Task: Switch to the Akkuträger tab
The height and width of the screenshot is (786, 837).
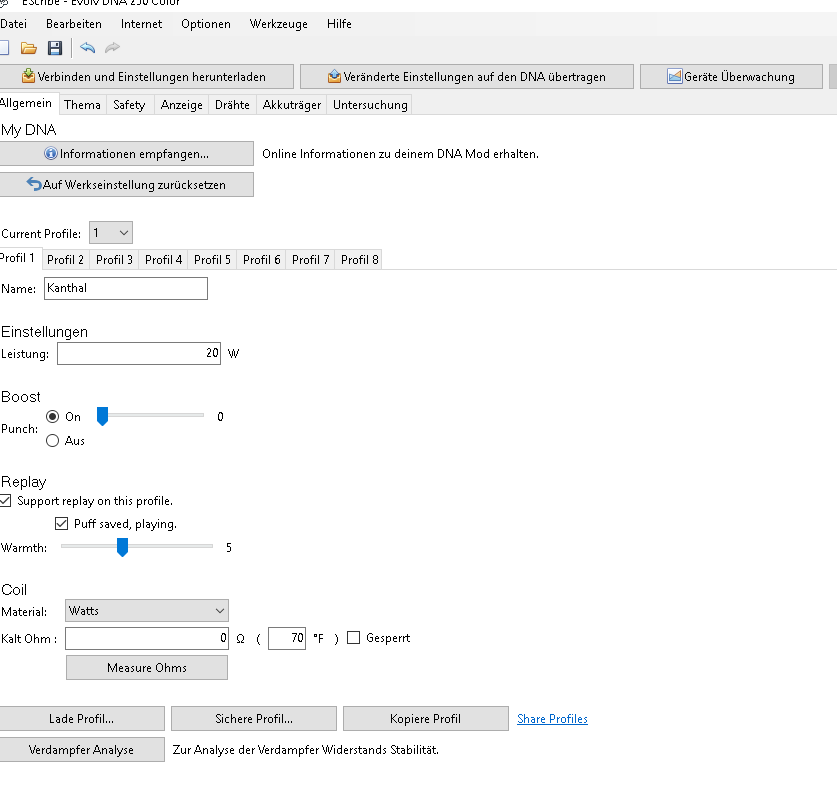Action: [x=291, y=105]
